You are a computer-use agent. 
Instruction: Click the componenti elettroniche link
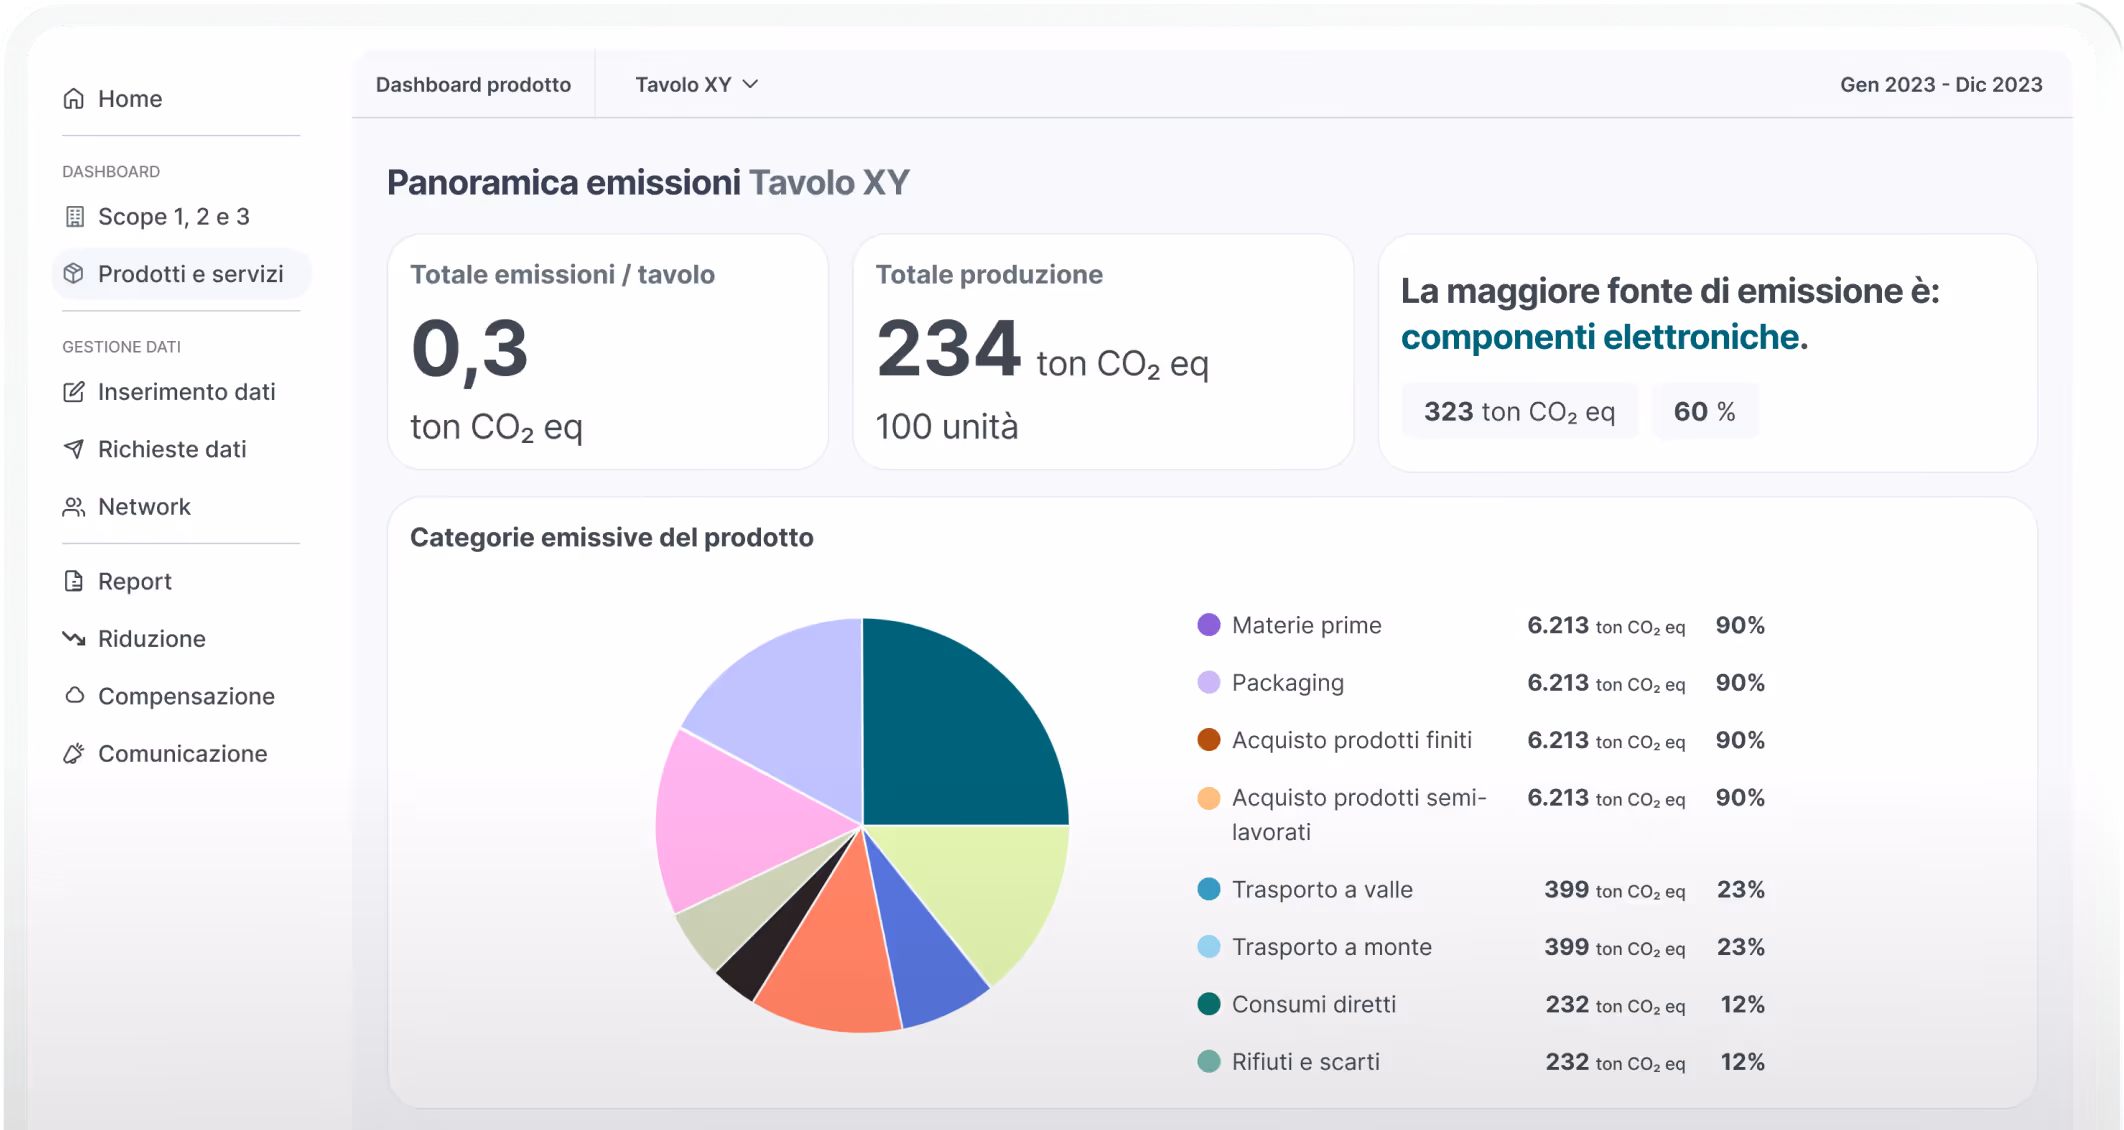(x=1602, y=337)
